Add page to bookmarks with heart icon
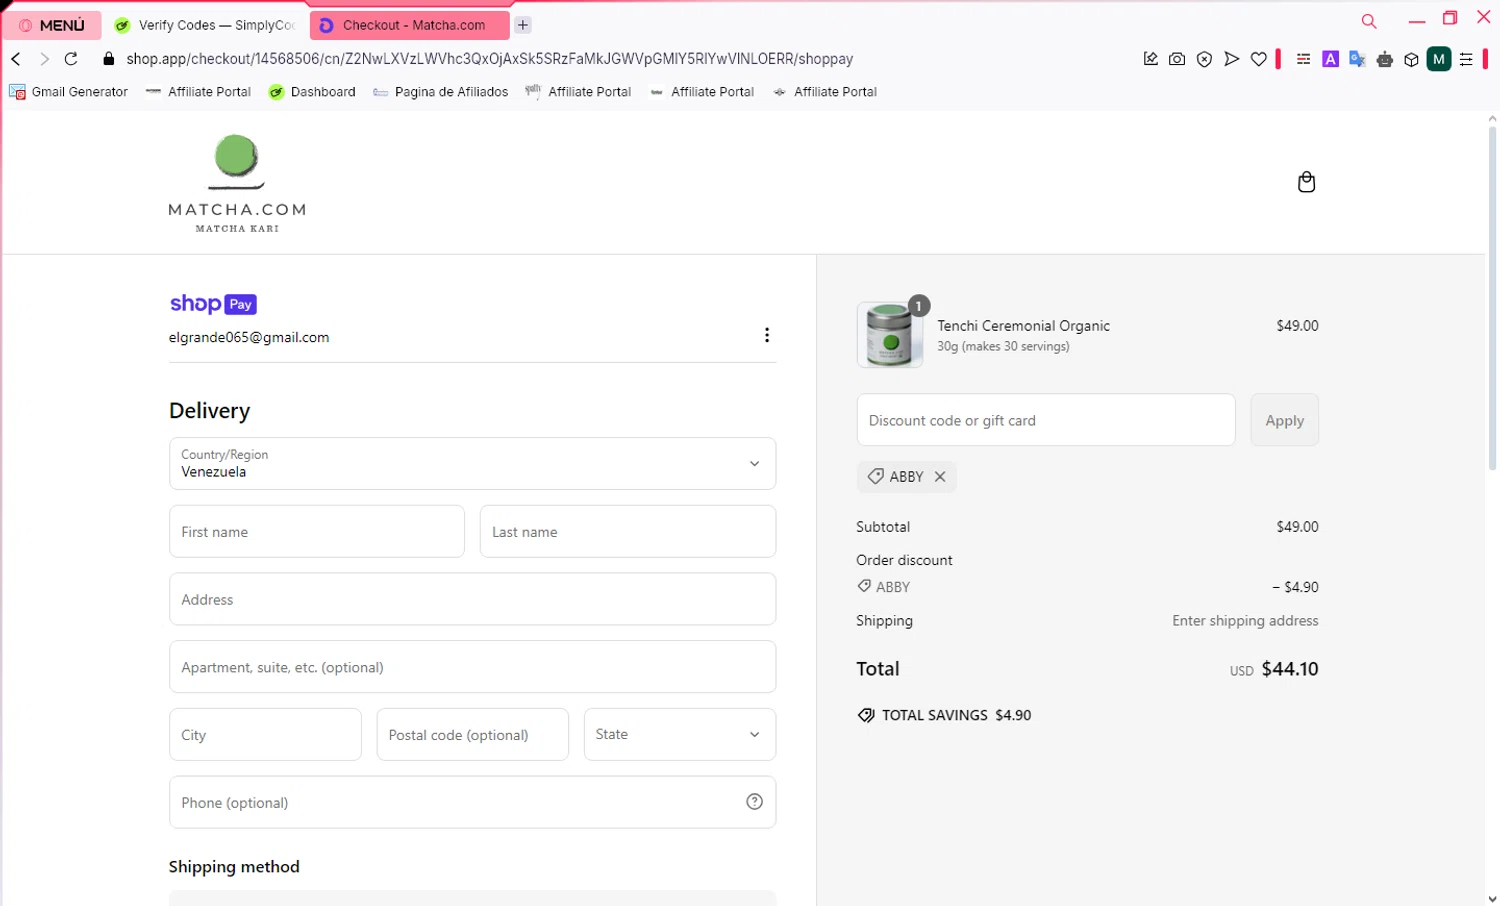The image size is (1500, 906). click(1259, 59)
